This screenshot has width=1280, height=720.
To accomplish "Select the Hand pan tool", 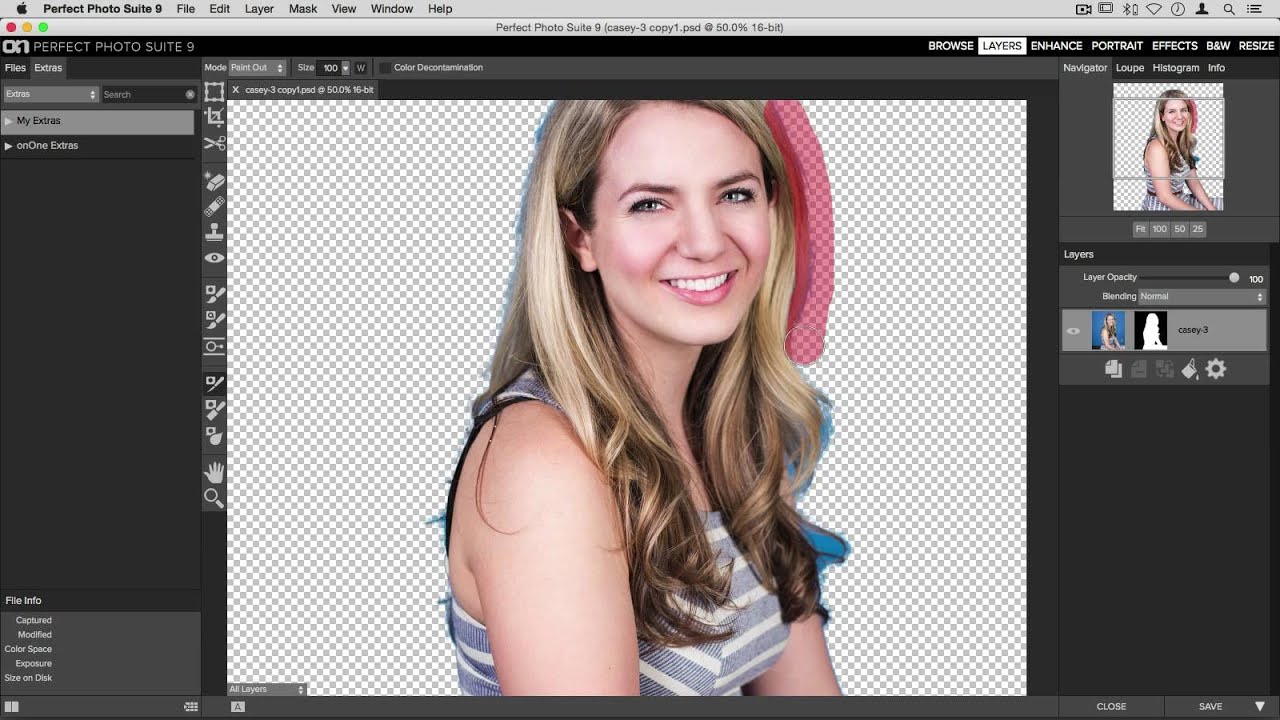I will point(214,471).
